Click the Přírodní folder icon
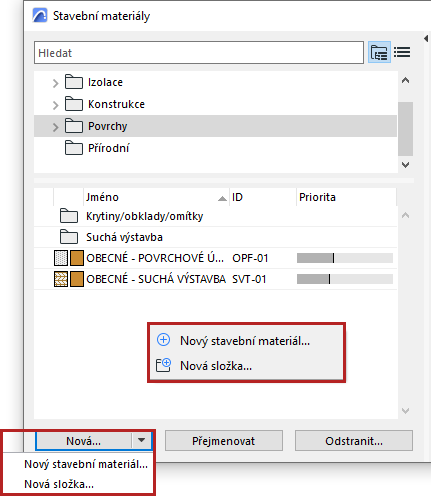Viewport: 431px width, 496px height. coord(74,148)
